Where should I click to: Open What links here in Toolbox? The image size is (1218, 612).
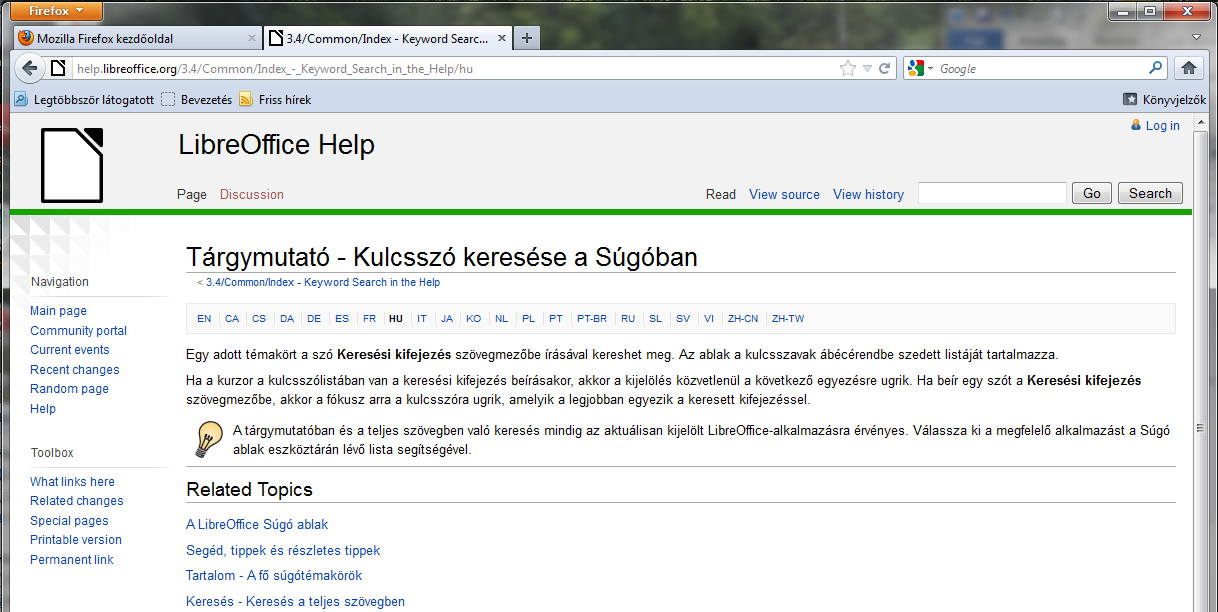click(72, 482)
